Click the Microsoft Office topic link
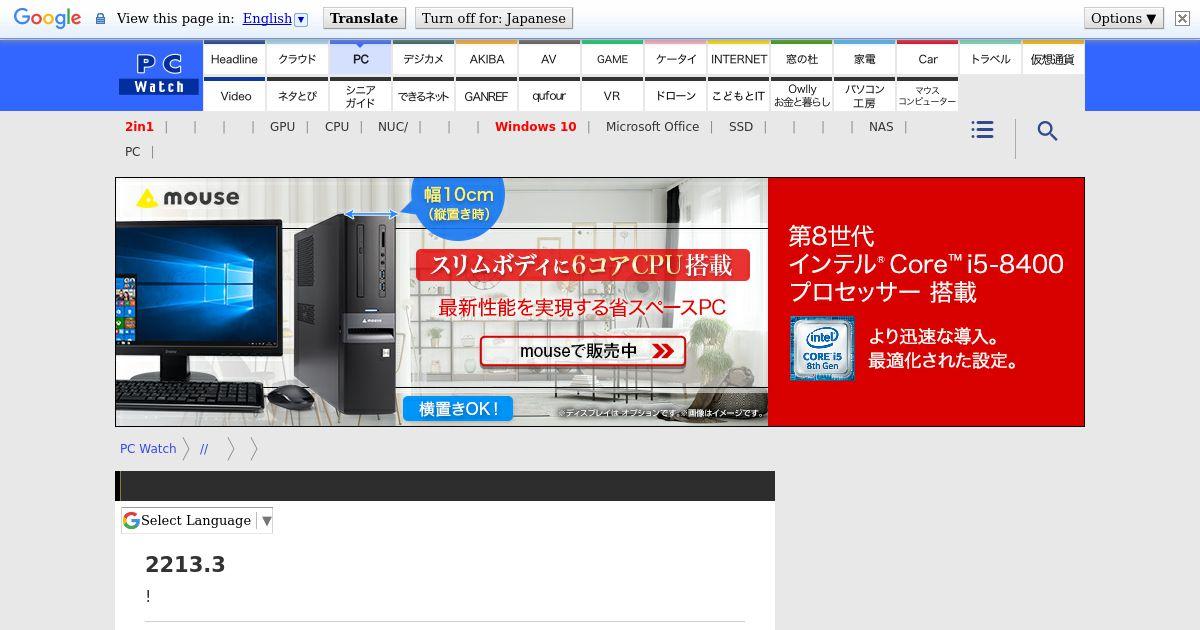This screenshot has height=630, width=1200. pos(652,126)
